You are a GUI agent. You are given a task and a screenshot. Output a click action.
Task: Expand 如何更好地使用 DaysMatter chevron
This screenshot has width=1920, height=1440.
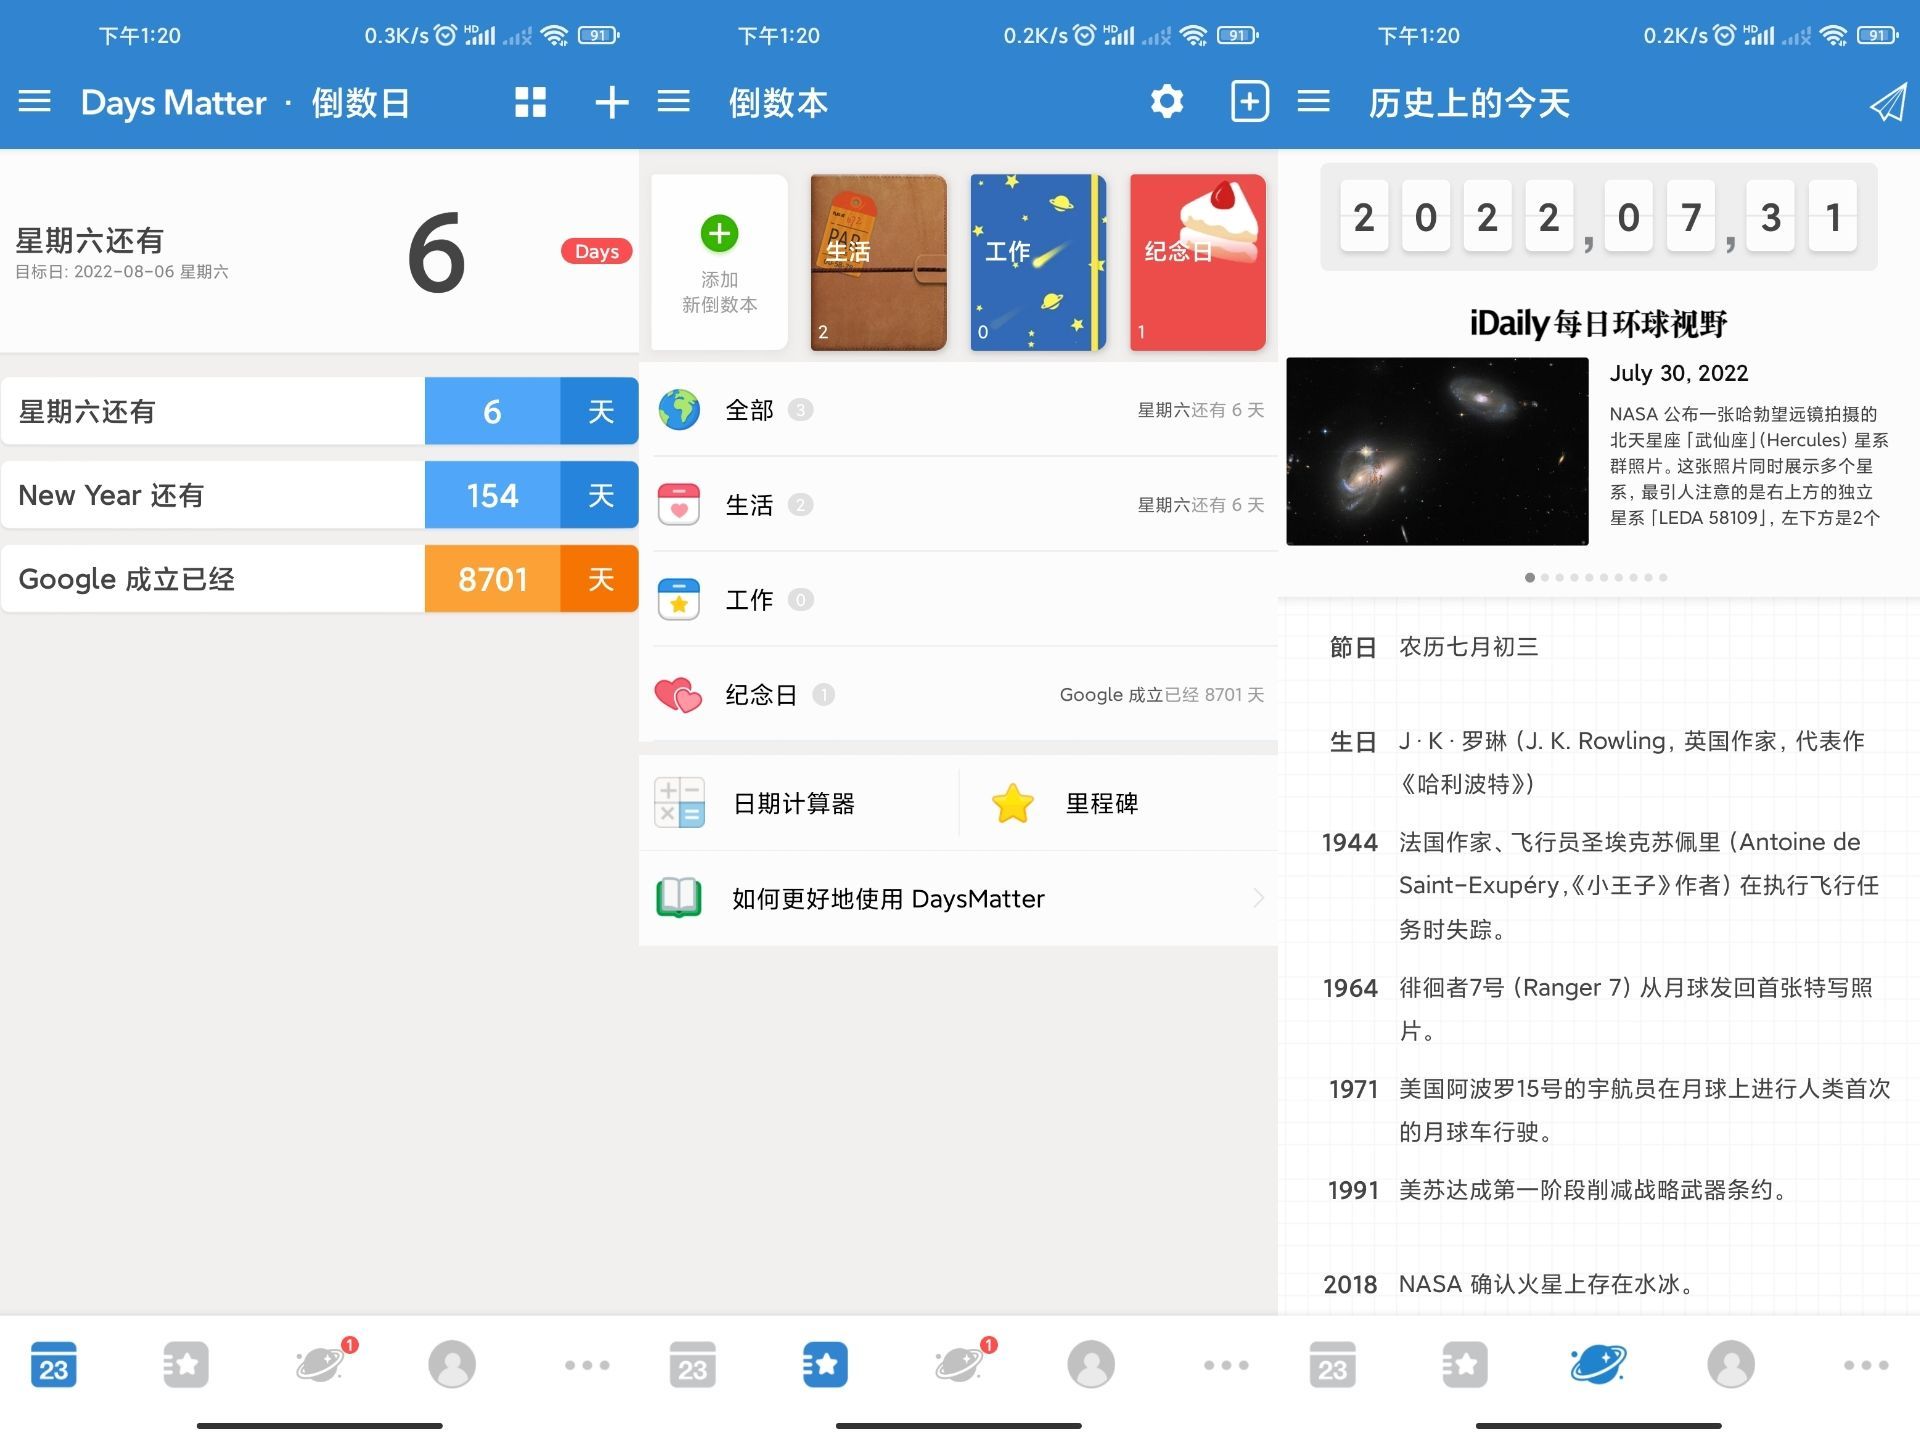coord(1258,899)
